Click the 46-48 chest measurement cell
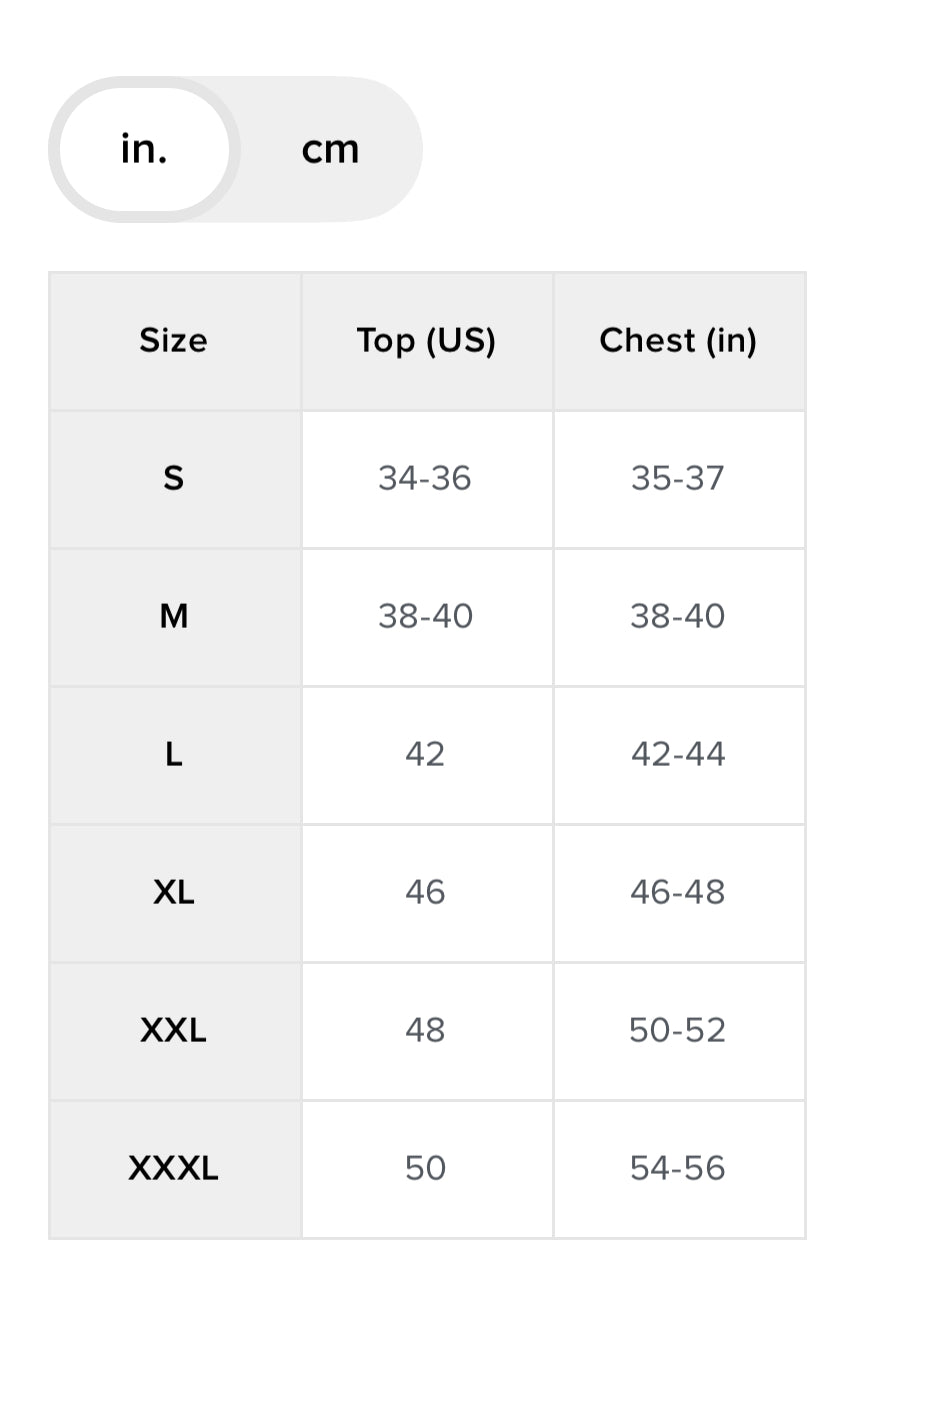The width and height of the screenshot is (944, 1424). (x=678, y=893)
